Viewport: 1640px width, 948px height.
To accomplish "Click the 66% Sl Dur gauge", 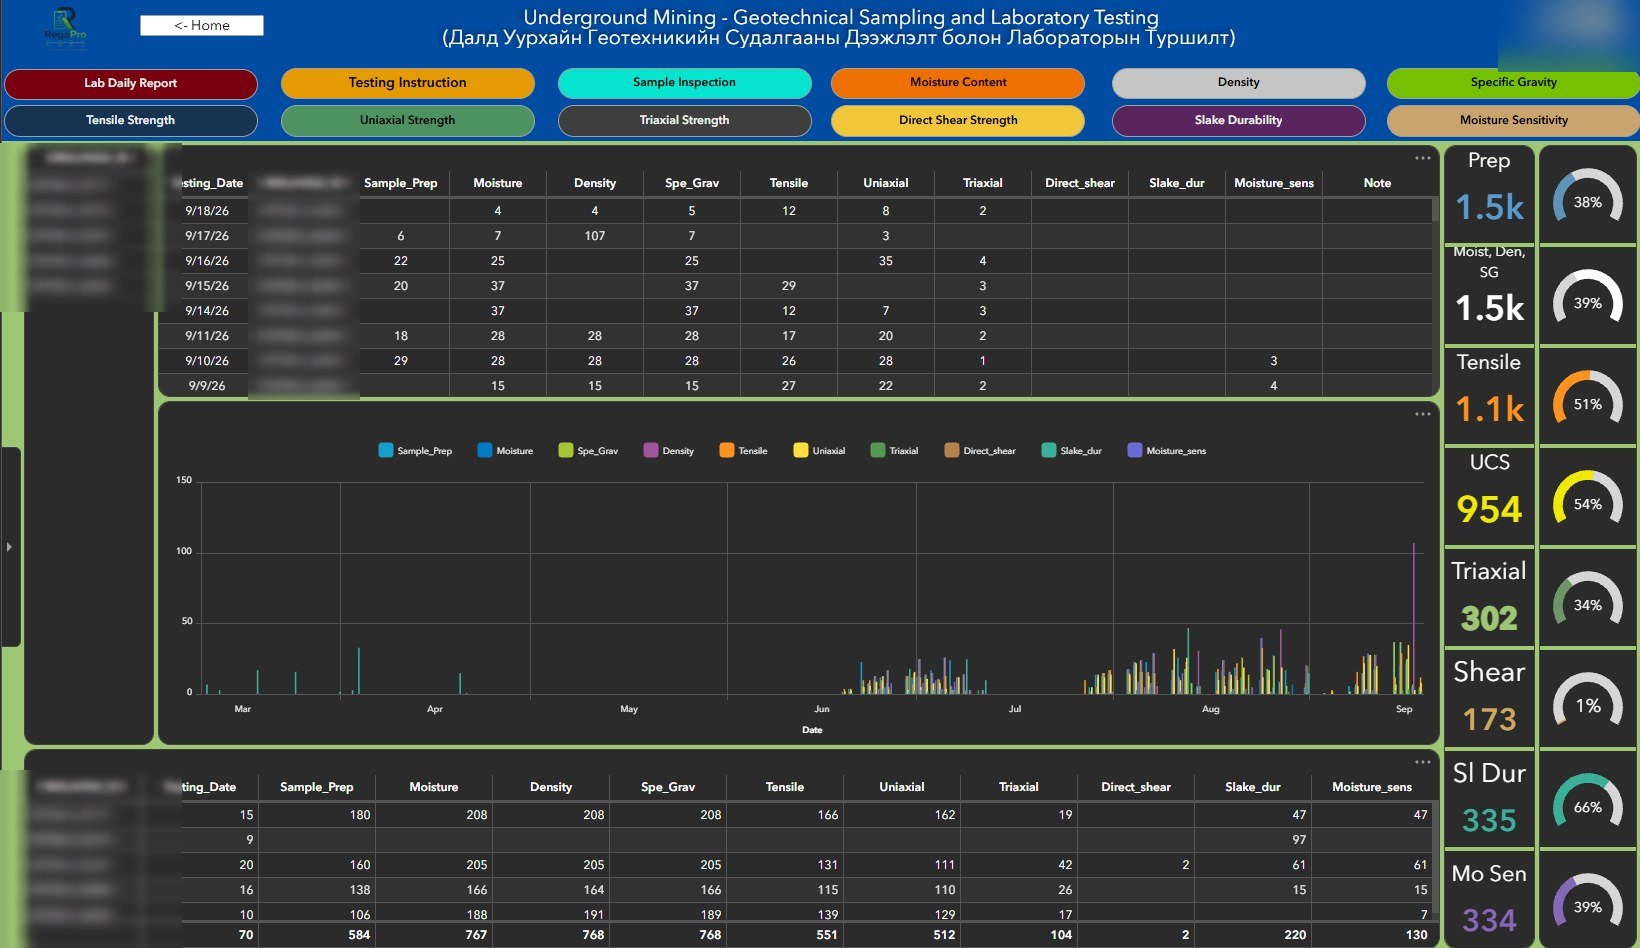I will click(x=1587, y=801).
